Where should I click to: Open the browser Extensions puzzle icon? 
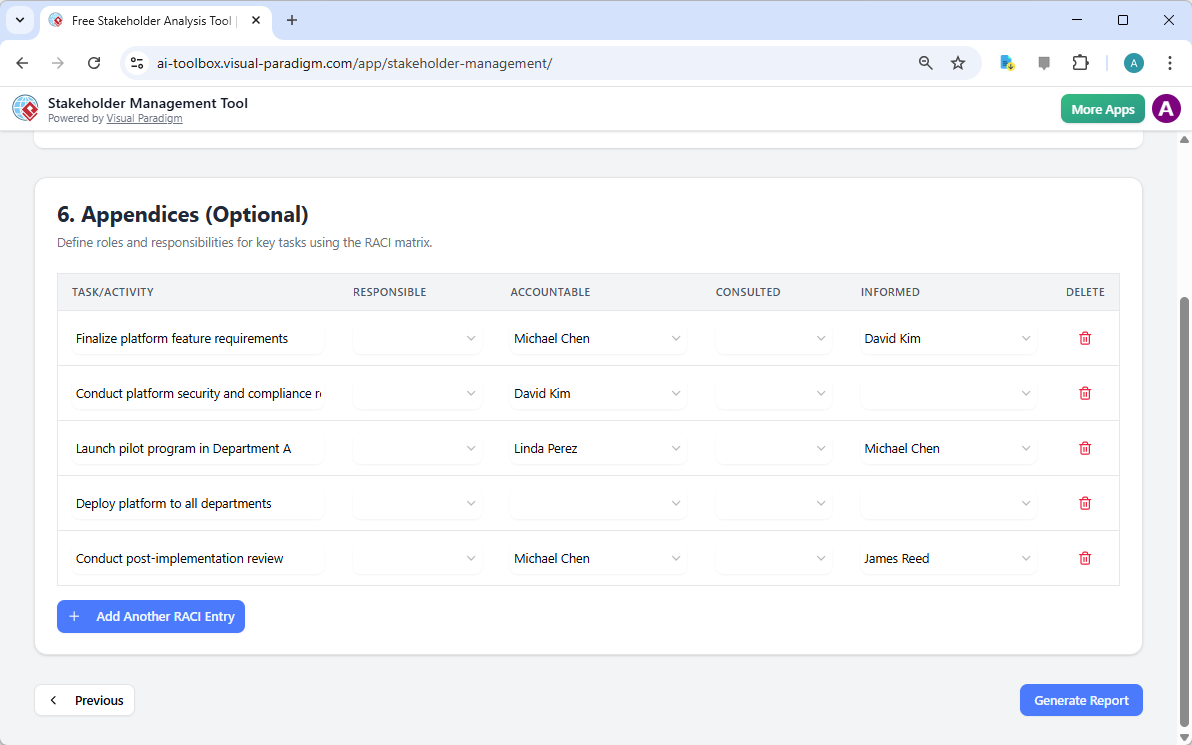point(1080,62)
